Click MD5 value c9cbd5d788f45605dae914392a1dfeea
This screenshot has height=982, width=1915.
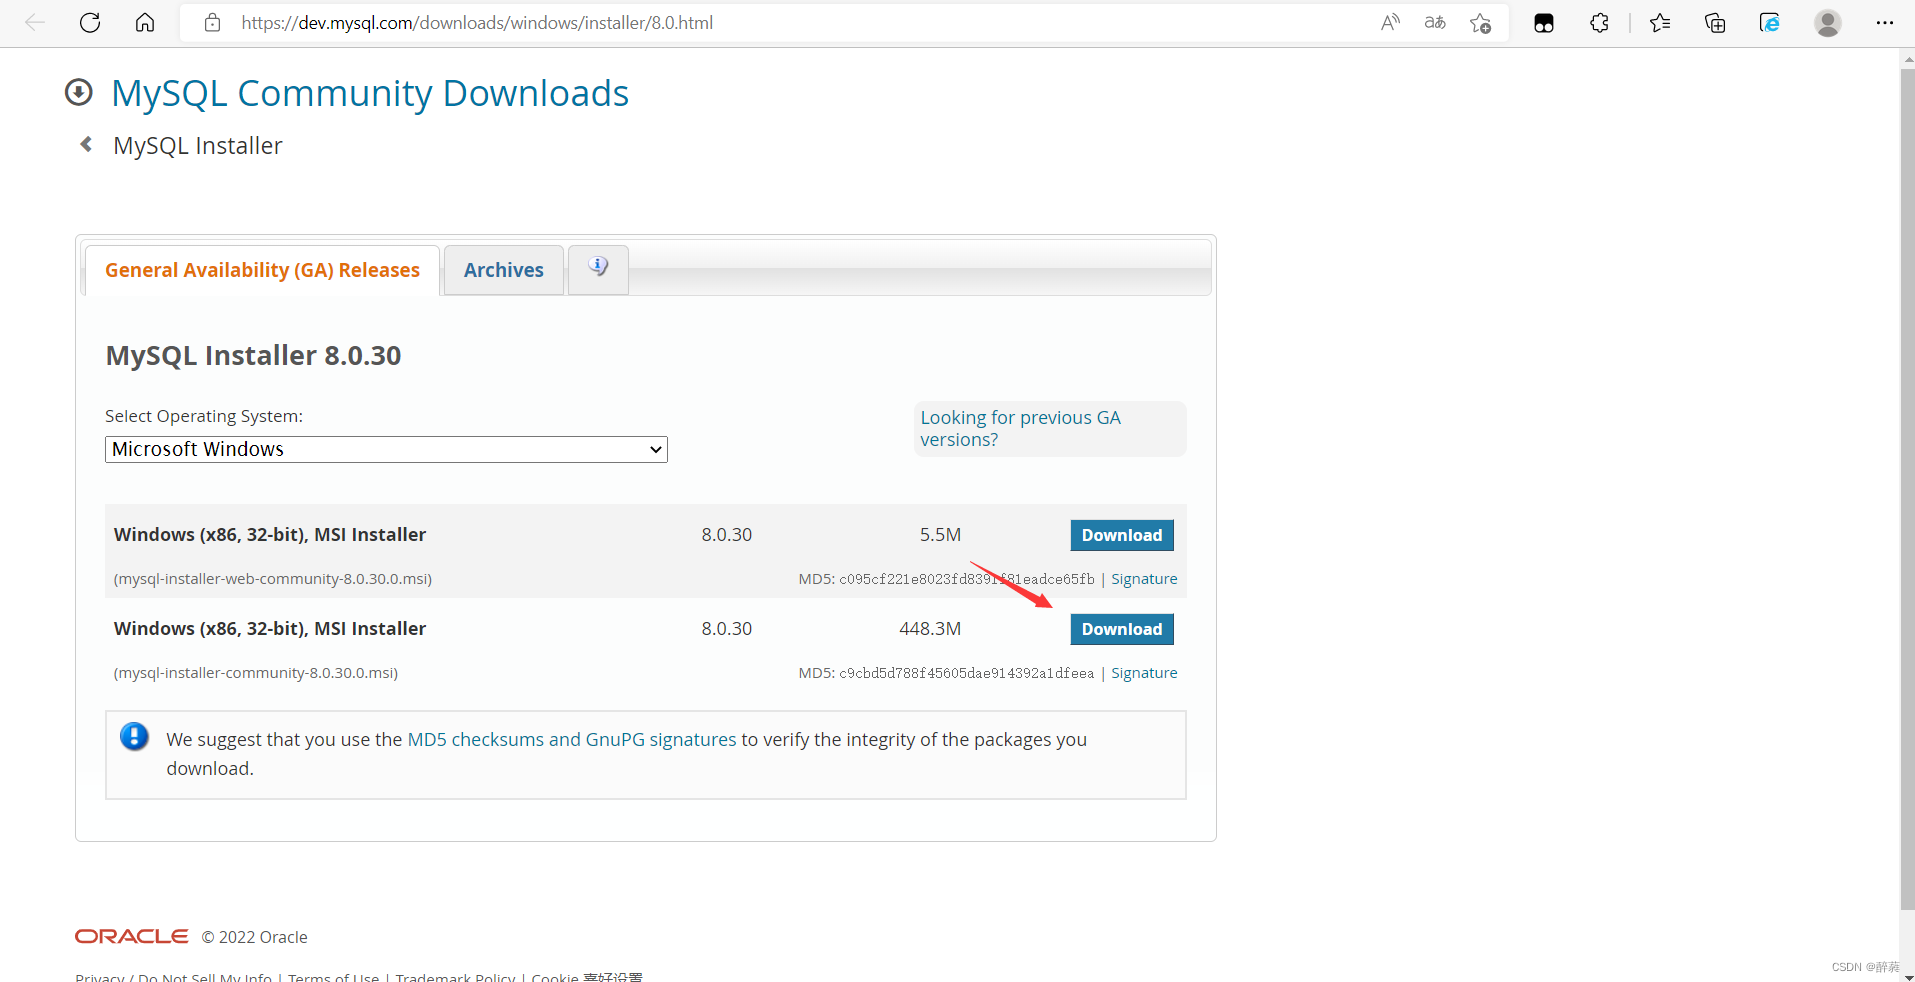[x=967, y=673]
